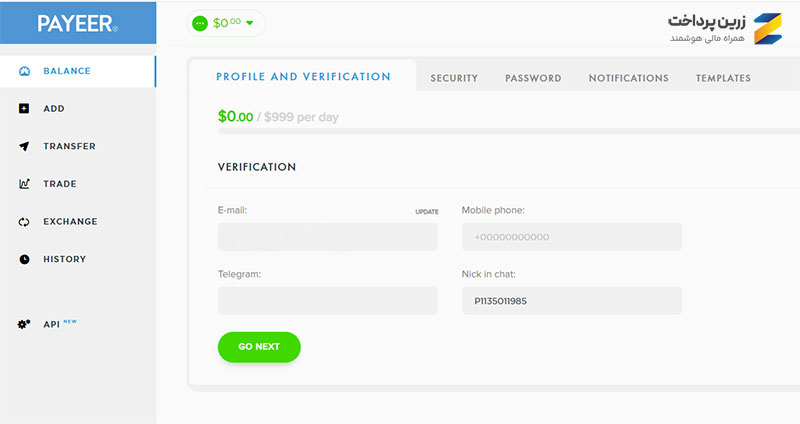This screenshot has width=800, height=424.
Task: Click the History clock icon
Action: 24,259
